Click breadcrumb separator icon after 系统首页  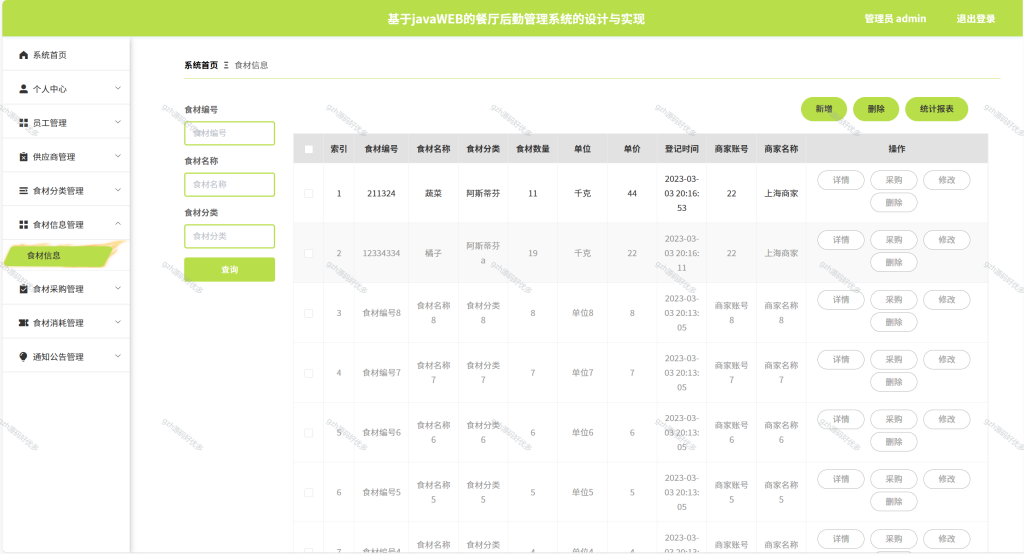click(x=226, y=65)
